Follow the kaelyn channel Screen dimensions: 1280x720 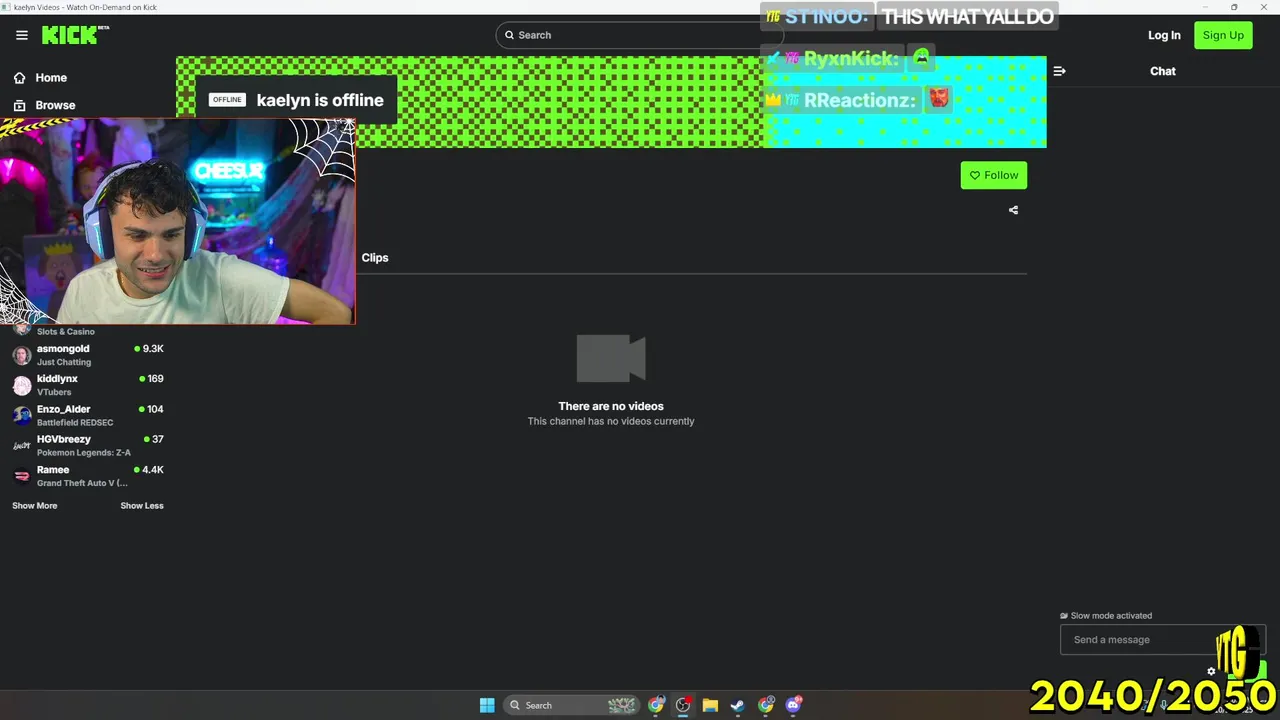[x=994, y=175]
